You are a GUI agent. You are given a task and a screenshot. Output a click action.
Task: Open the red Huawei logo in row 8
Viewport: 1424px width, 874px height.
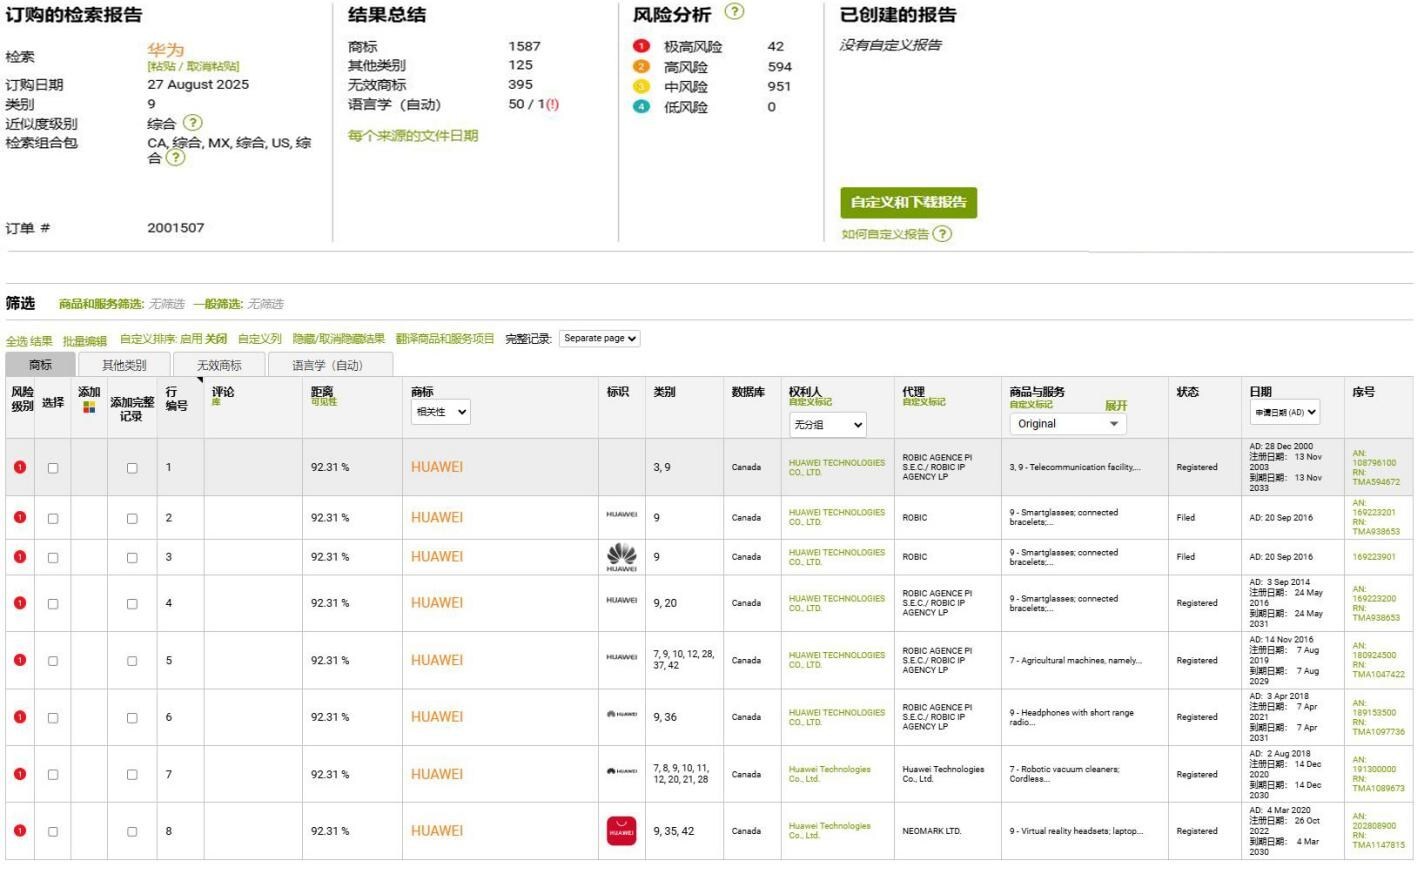tap(621, 831)
